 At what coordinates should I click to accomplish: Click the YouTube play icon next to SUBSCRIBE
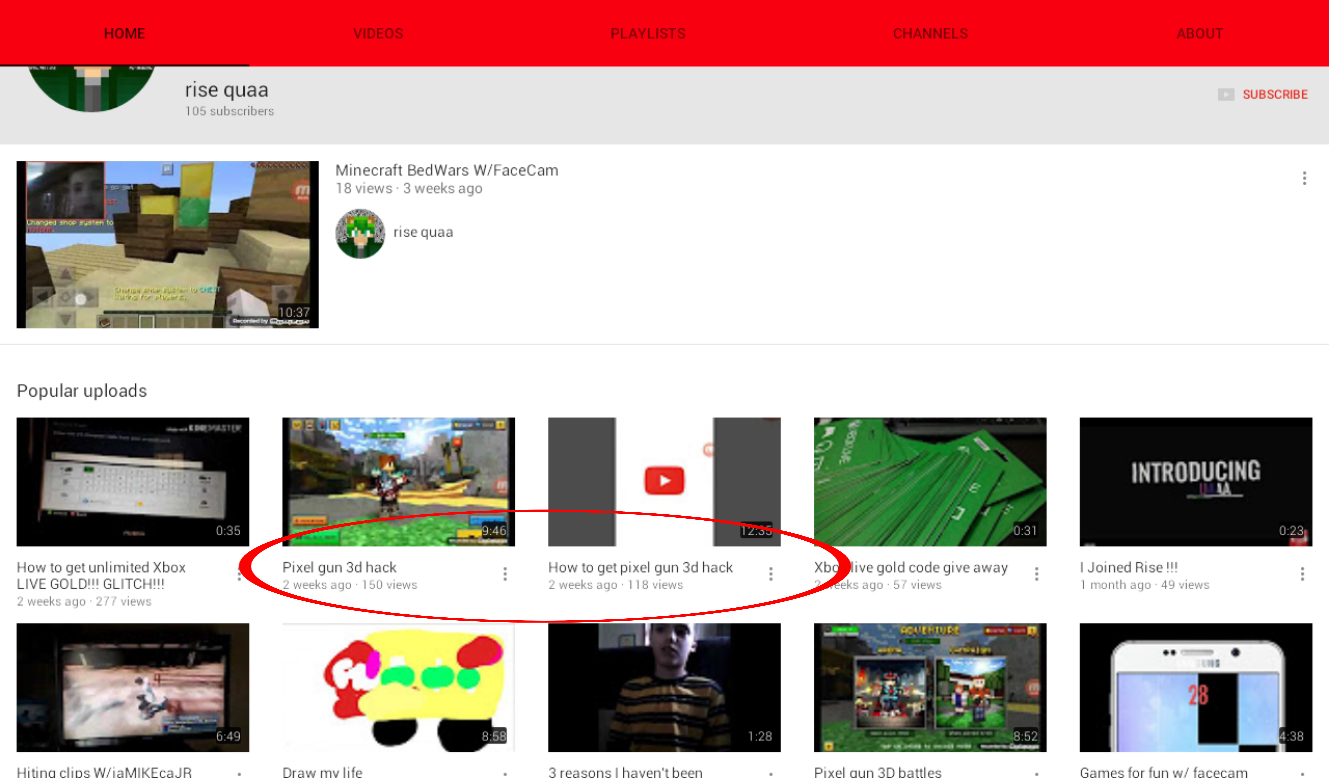click(x=1226, y=94)
